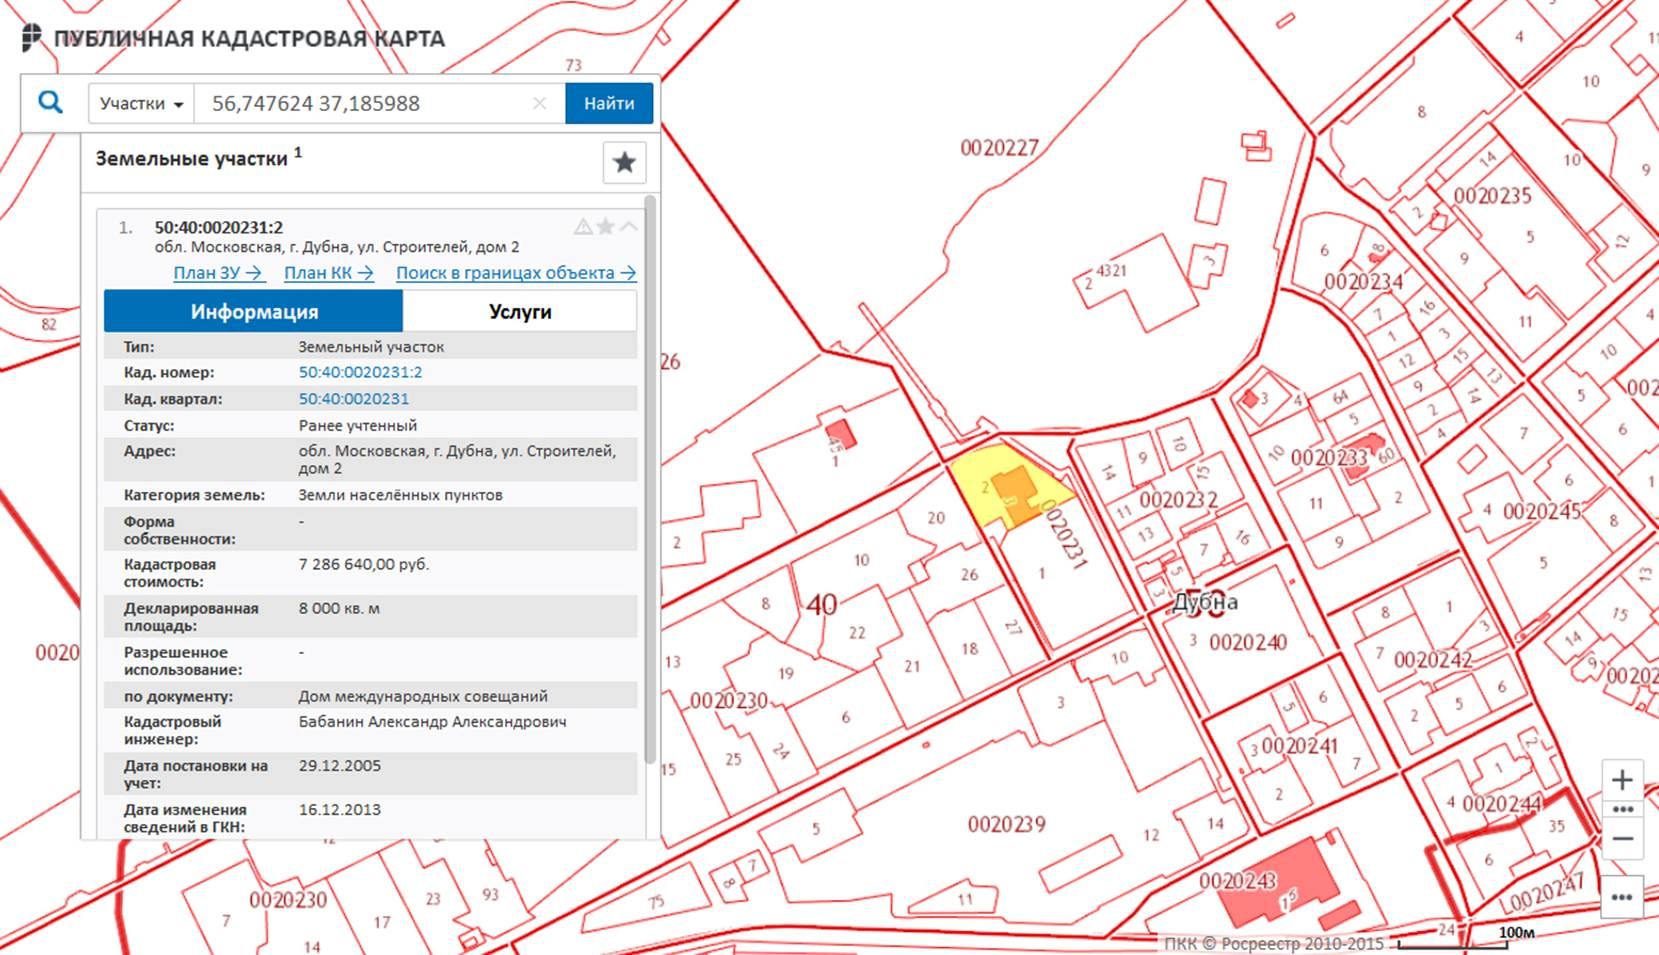The height and width of the screenshot is (955, 1659).
Task: Open favorites with the dark star button
Action: [624, 162]
